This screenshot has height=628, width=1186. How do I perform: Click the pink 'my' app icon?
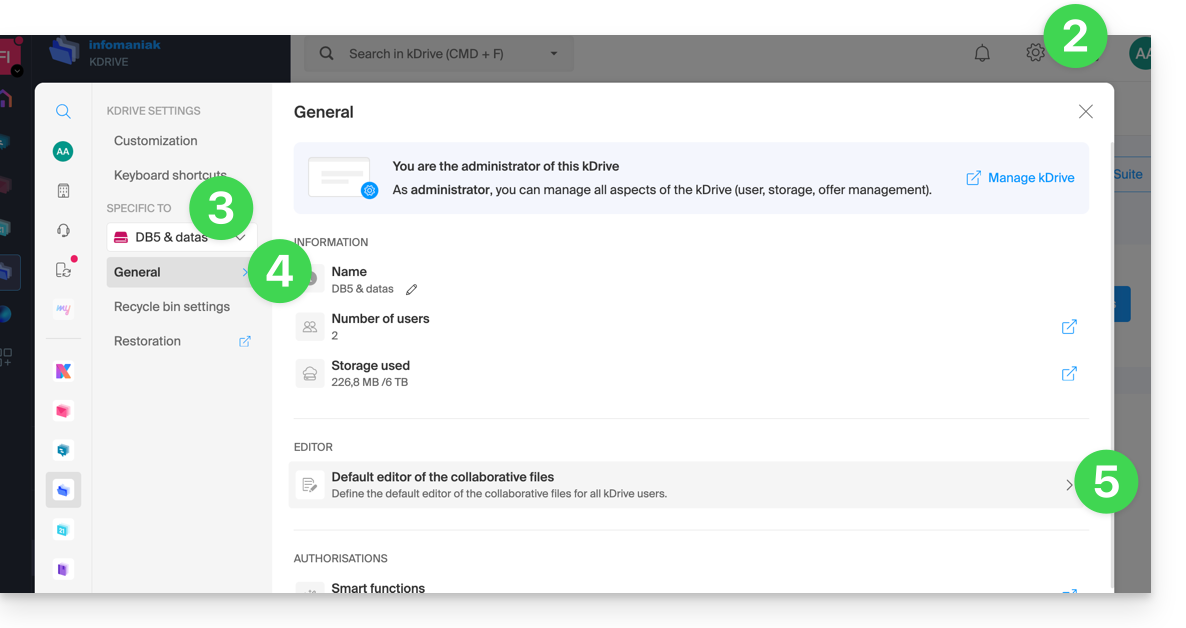(x=64, y=309)
